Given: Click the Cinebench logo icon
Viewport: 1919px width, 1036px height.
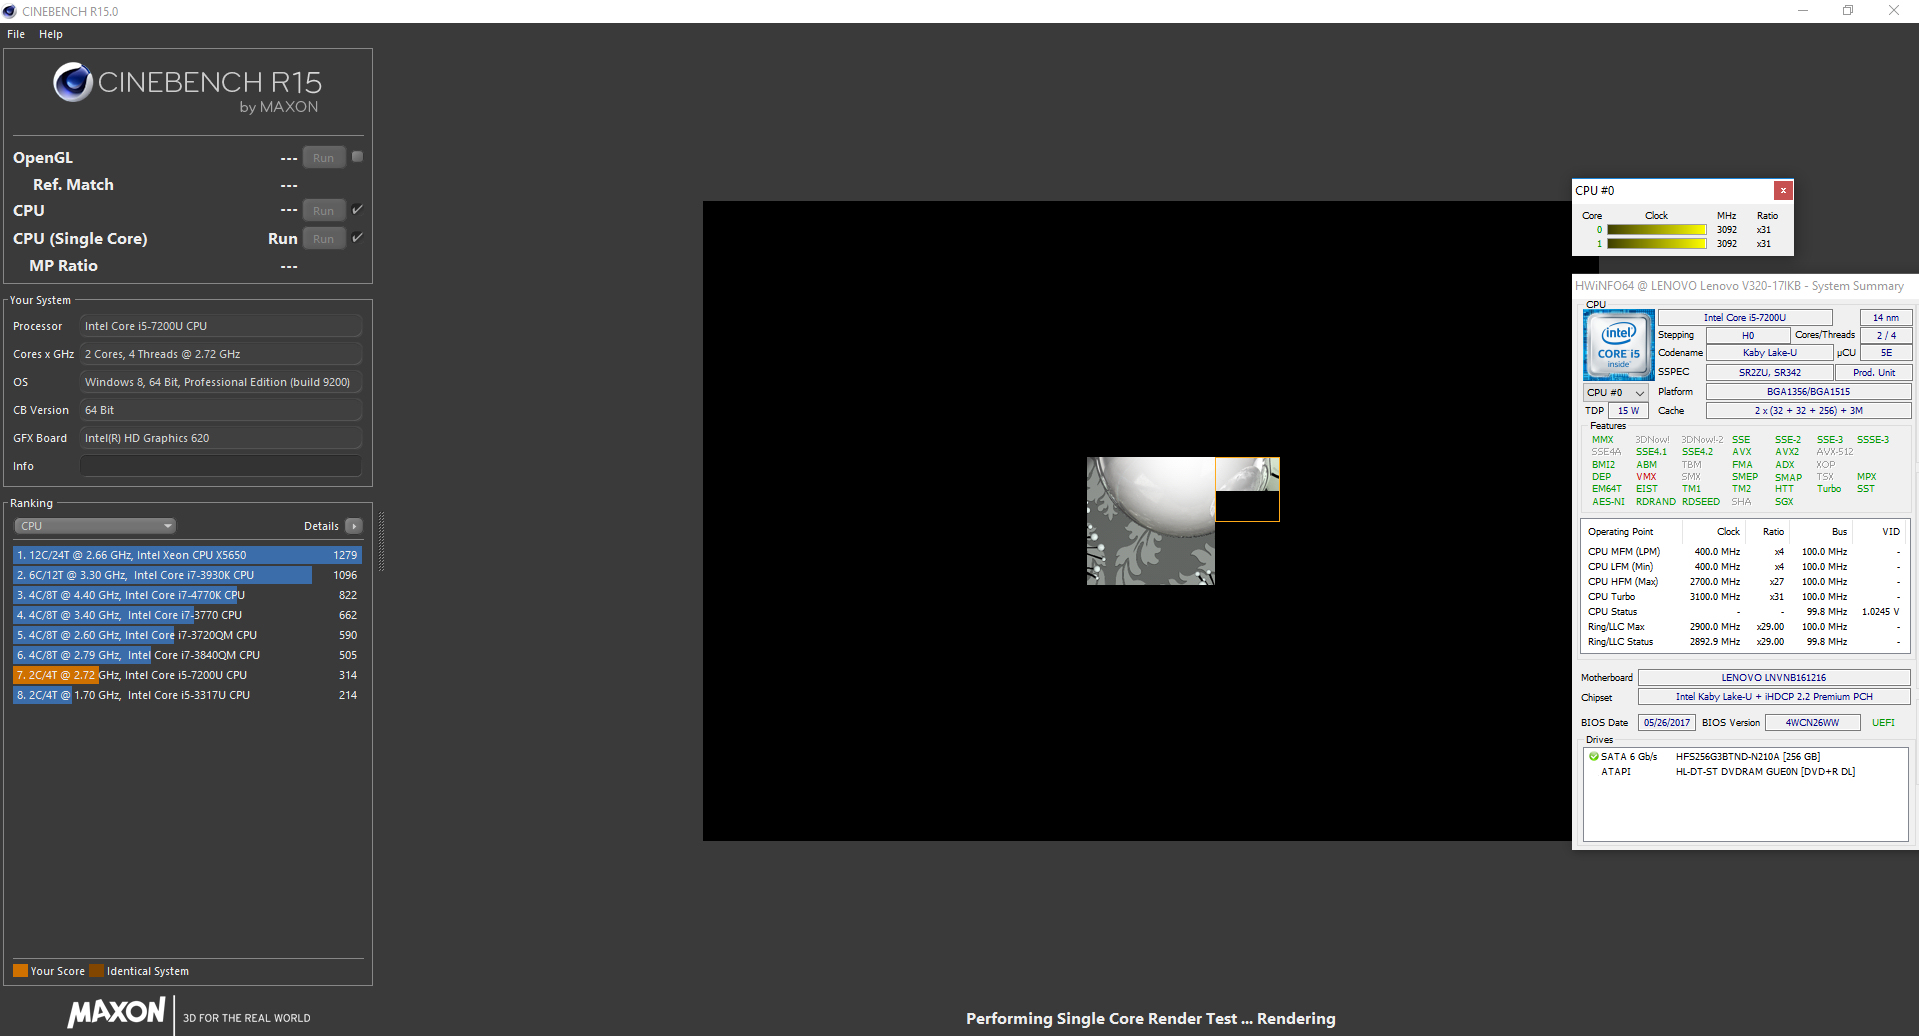Looking at the screenshot, I should click(73, 82).
